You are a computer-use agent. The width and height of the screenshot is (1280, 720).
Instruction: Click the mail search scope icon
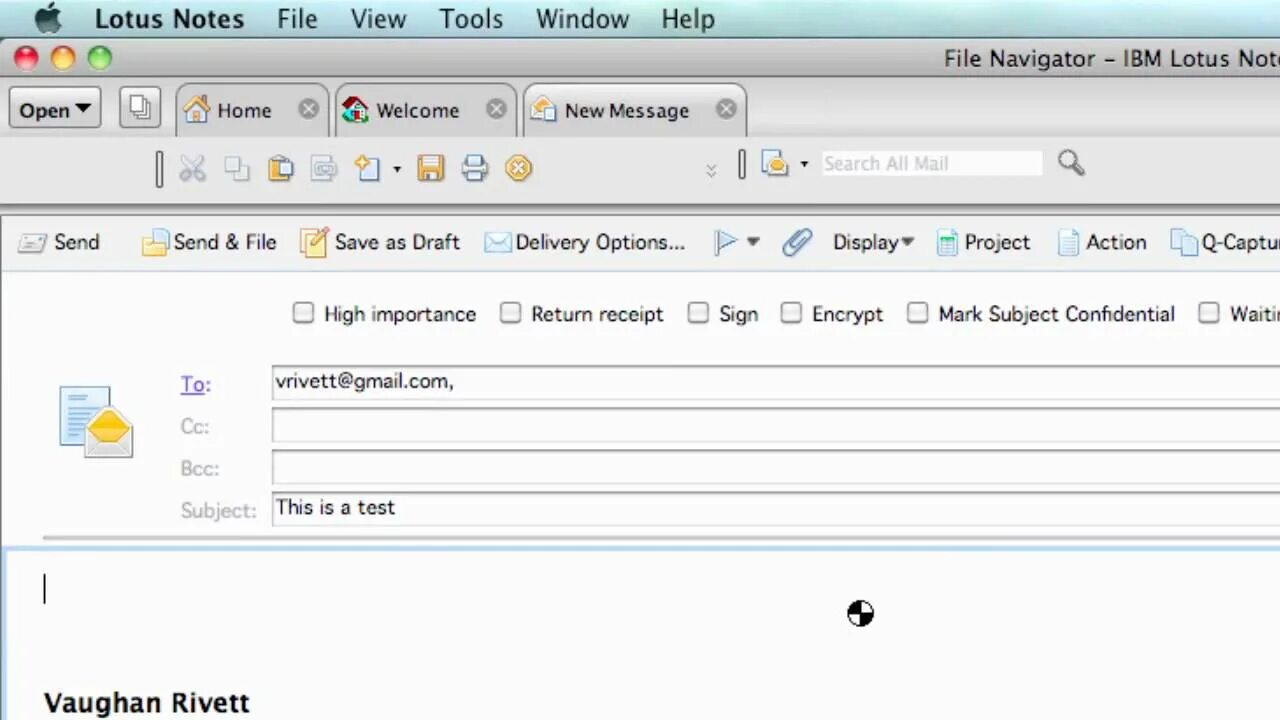pyautogui.click(x=775, y=163)
